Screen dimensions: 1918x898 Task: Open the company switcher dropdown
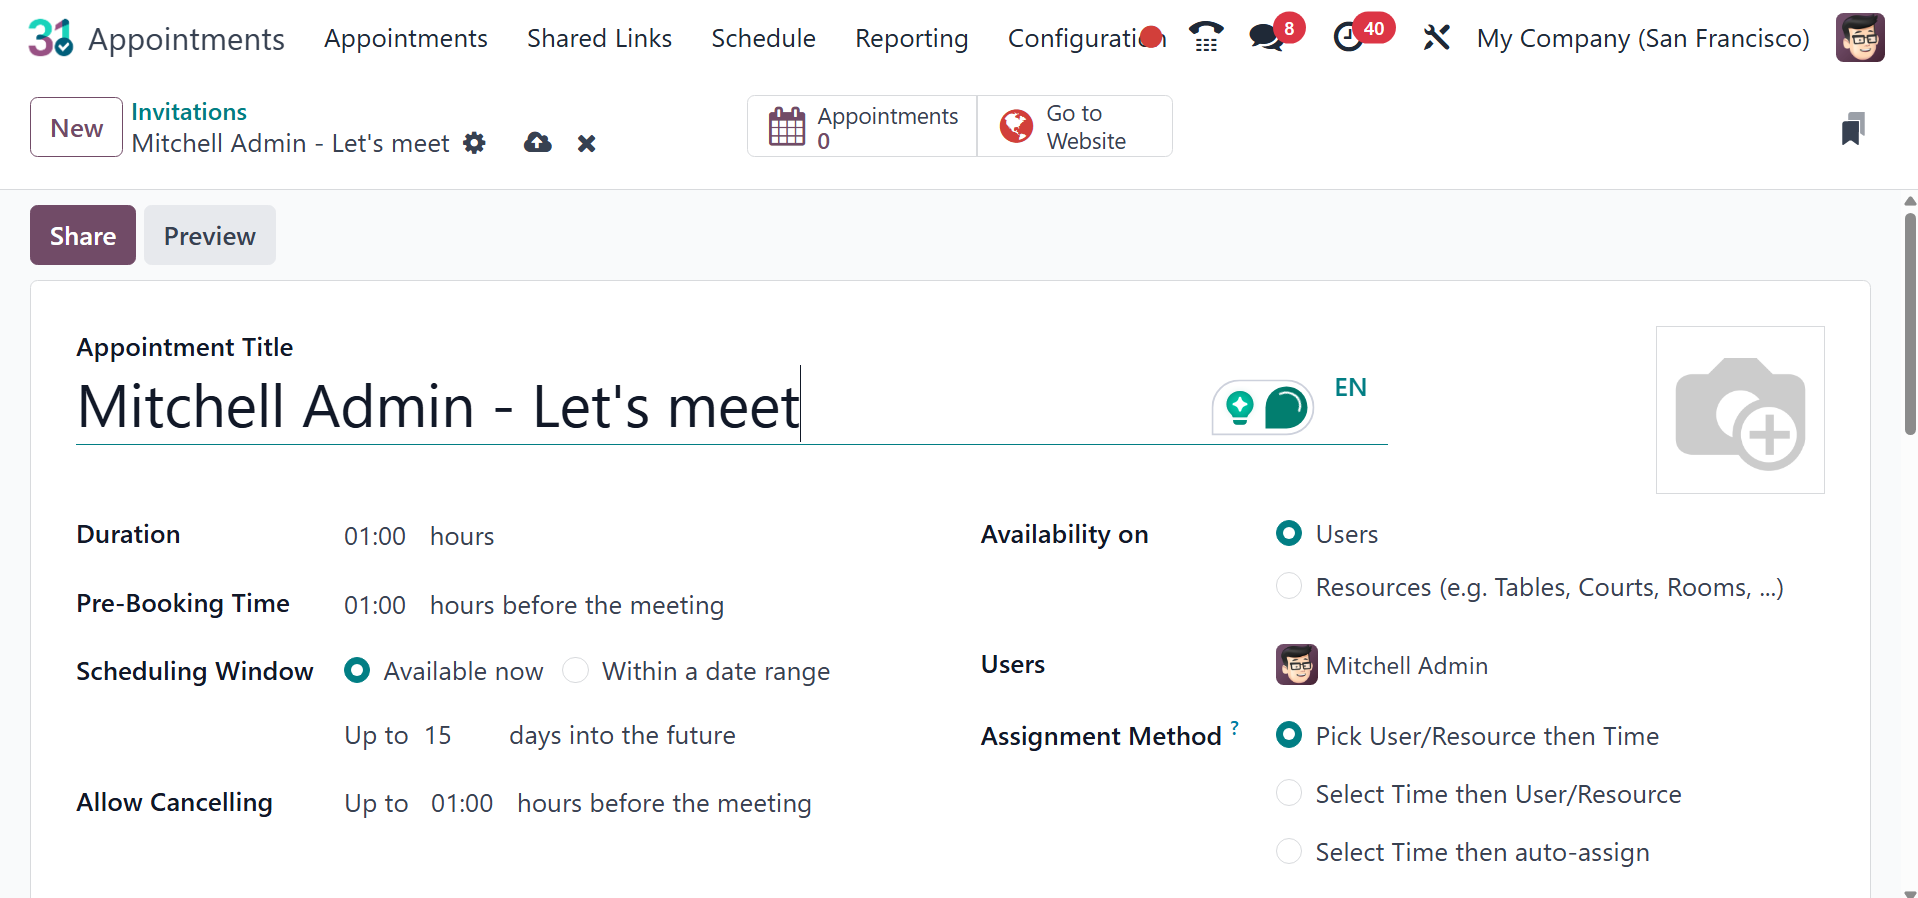tap(1643, 38)
